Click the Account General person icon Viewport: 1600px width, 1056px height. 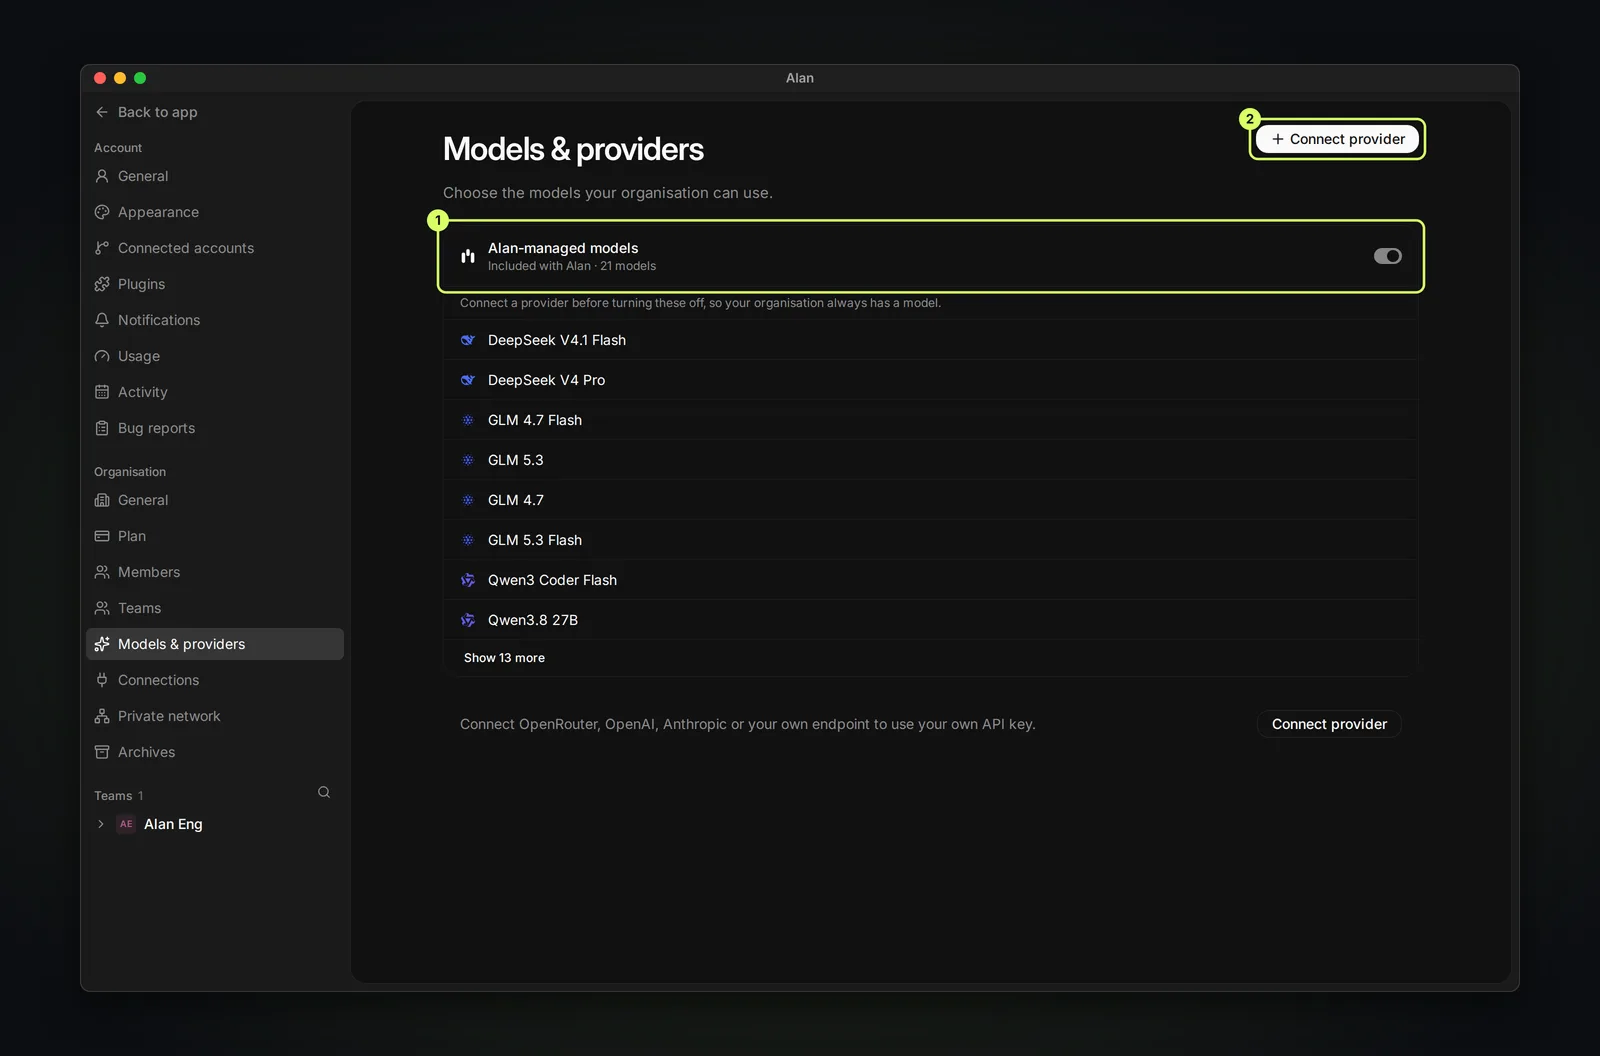pyautogui.click(x=102, y=176)
